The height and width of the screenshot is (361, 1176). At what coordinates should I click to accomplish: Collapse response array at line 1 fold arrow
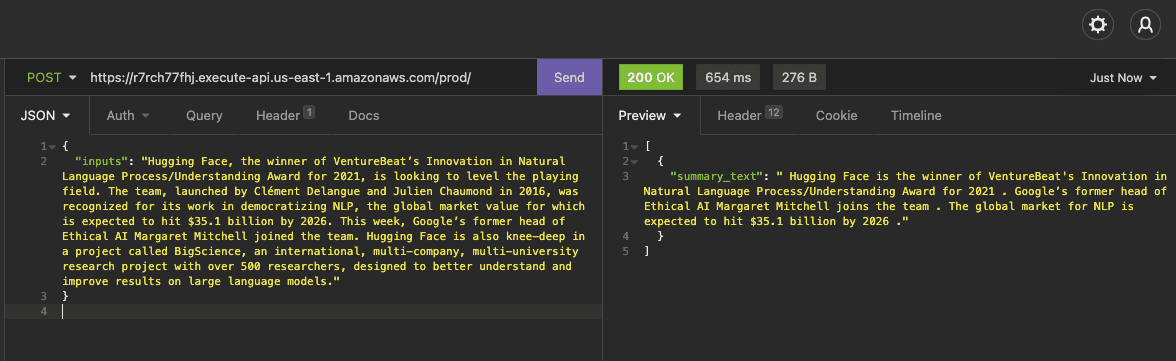pyautogui.click(x=635, y=146)
